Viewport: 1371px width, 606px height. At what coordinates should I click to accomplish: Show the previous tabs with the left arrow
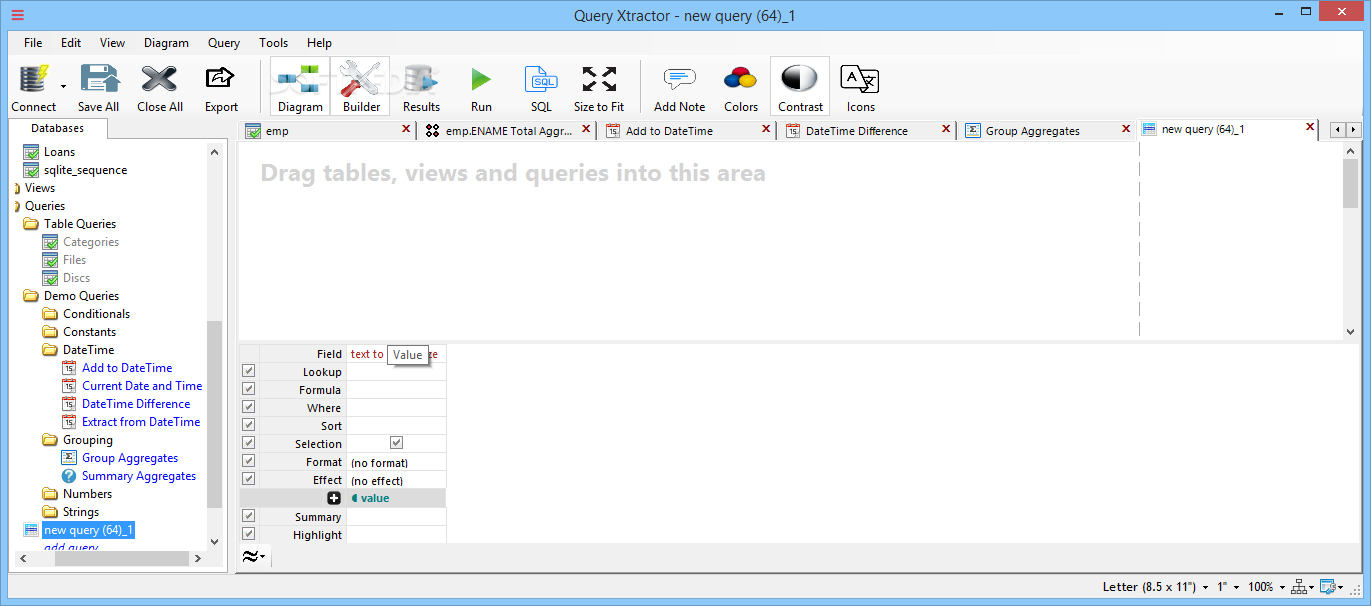click(x=1338, y=130)
